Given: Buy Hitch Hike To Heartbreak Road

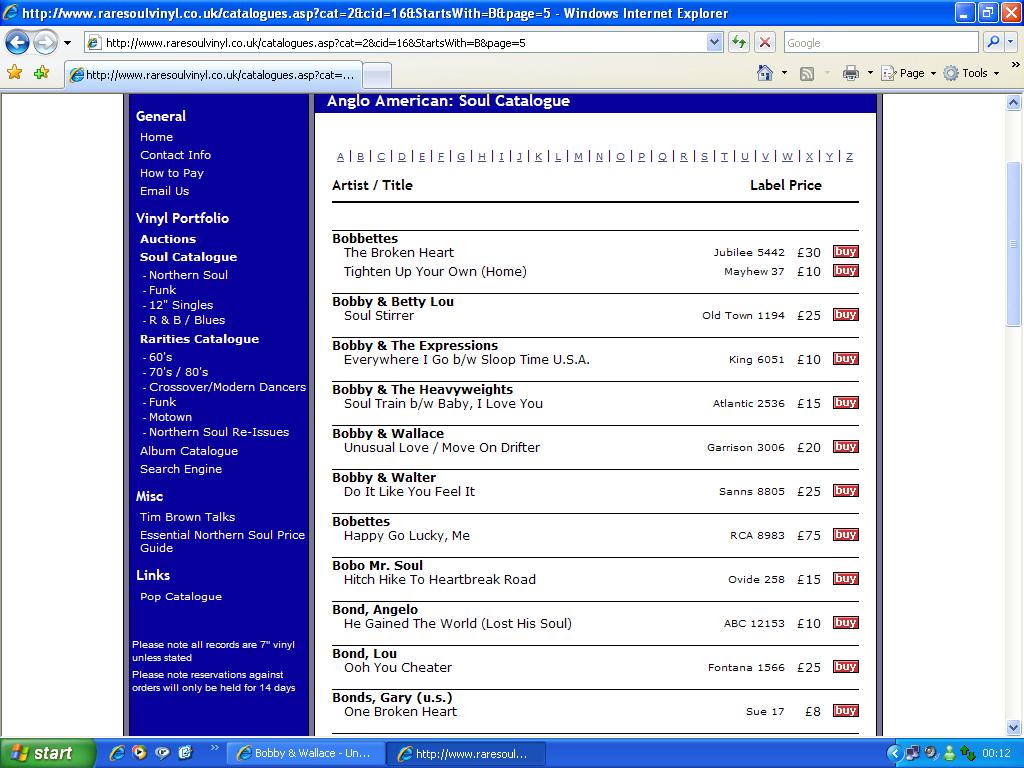Looking at the screenshot, I should pos(845,579).
